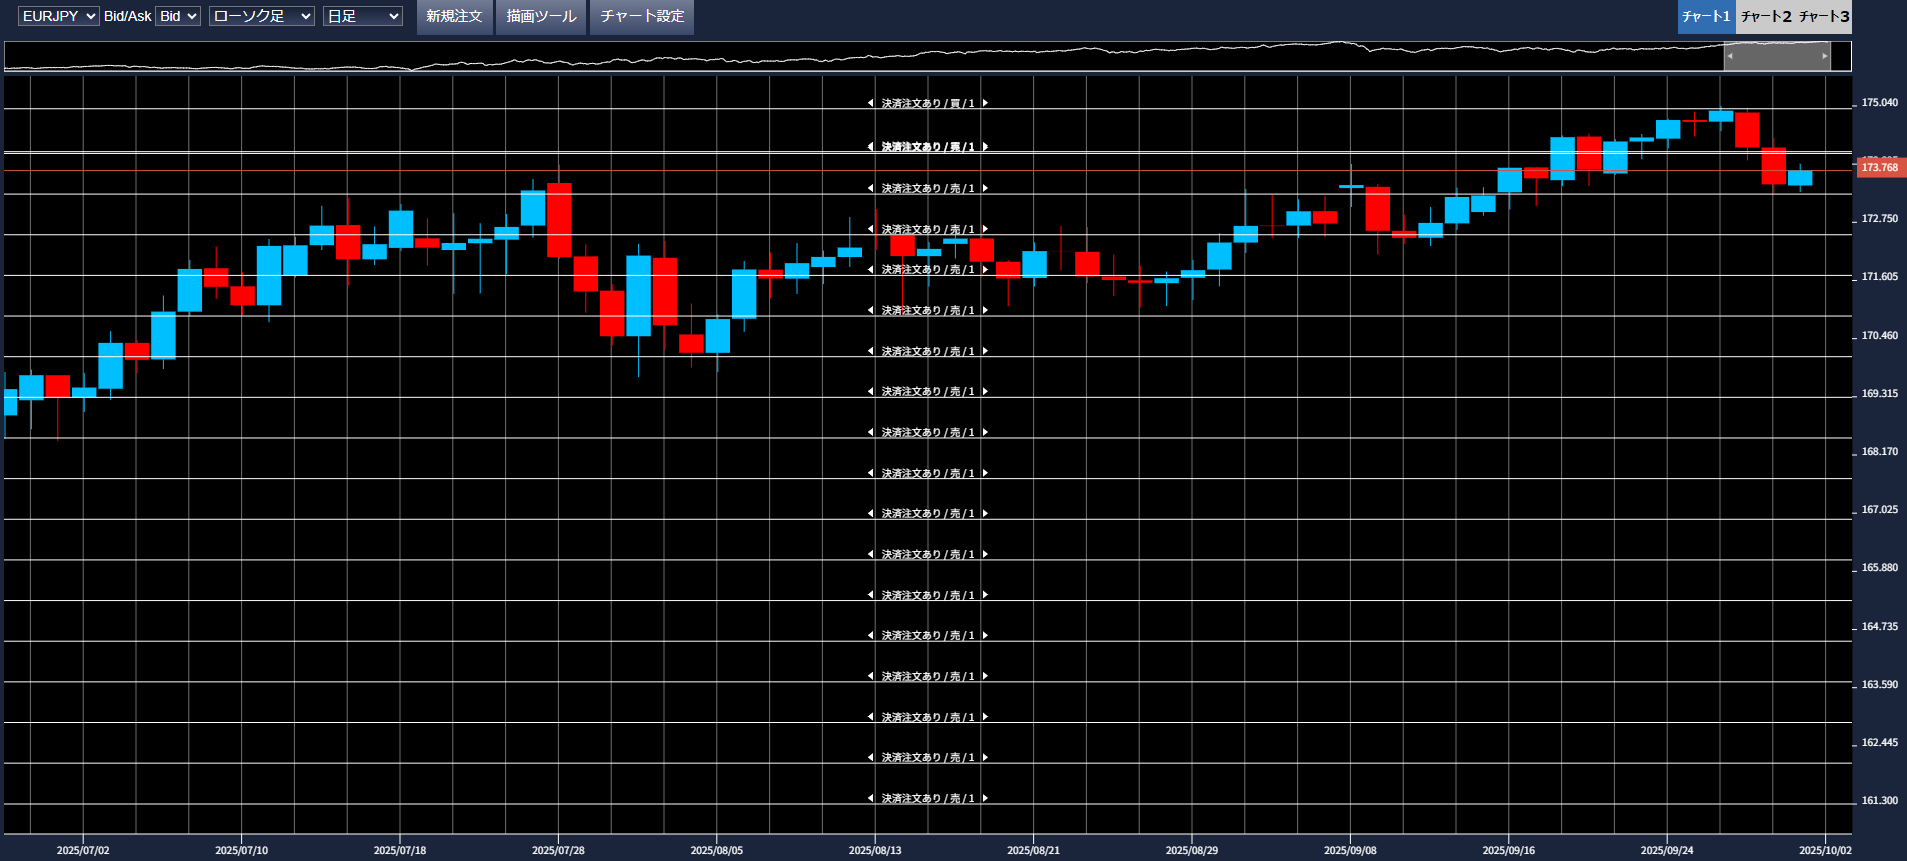Switch to the チャート2 tab

tap(1765, 16)
